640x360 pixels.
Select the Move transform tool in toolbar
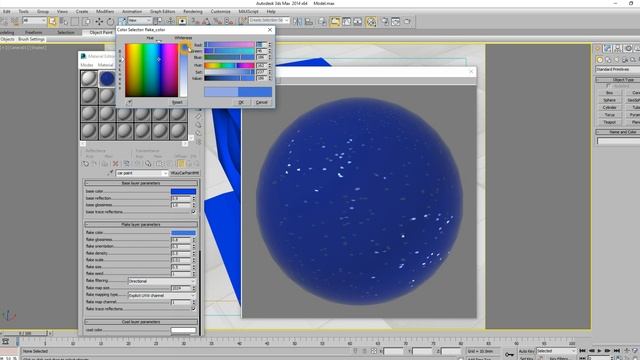pos(99,21)
